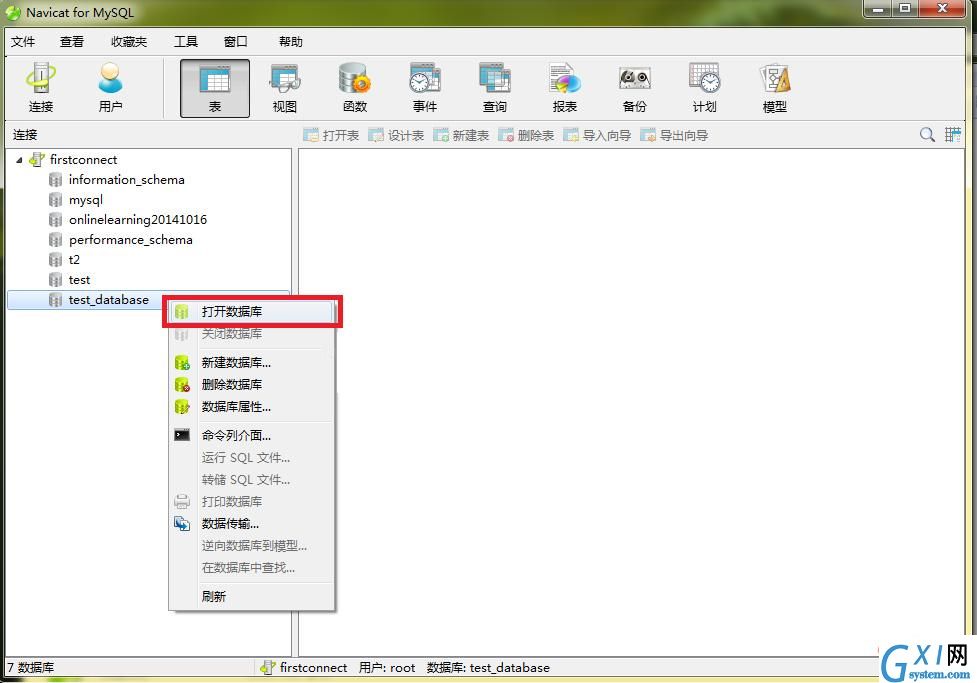Screen dimensions: 977x683
Task: Click the 删除表 button
Action: (526, 135)
